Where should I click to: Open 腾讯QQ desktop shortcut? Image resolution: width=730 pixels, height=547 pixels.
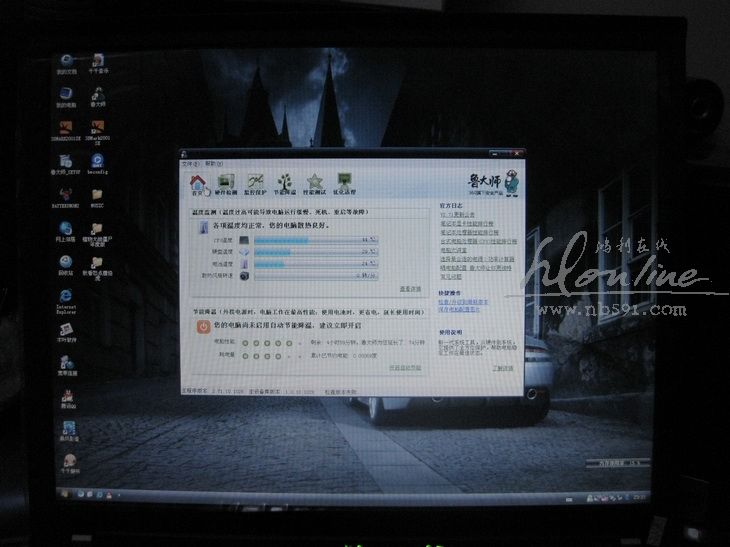tap(68, 399)
